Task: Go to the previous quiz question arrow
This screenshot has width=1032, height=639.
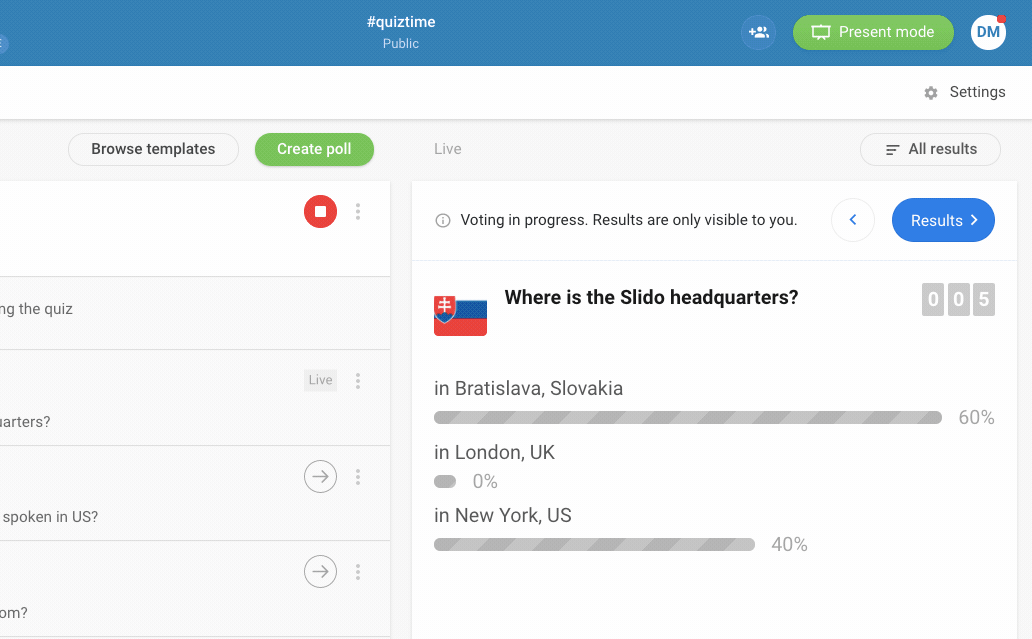Action: point(853,220)
